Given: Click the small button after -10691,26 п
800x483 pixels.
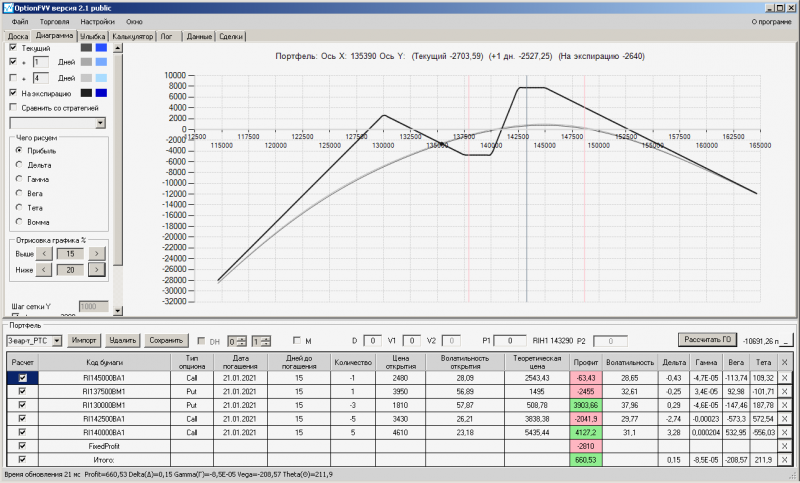Looking at the screenshot, I should pos(787,341).
